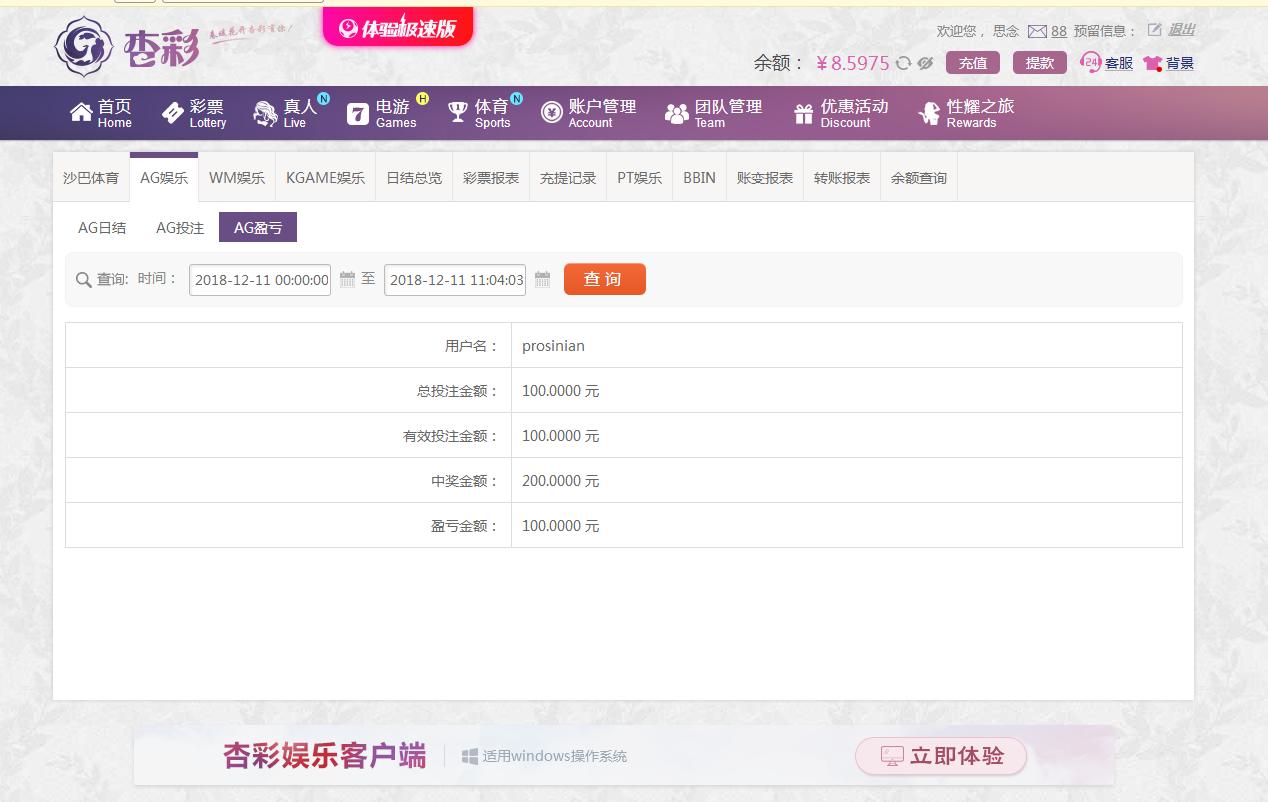Open the 优惠活动 Discount menu
Image resolution: width=1268 pixels, height=802 pixels.
point(841,113)
